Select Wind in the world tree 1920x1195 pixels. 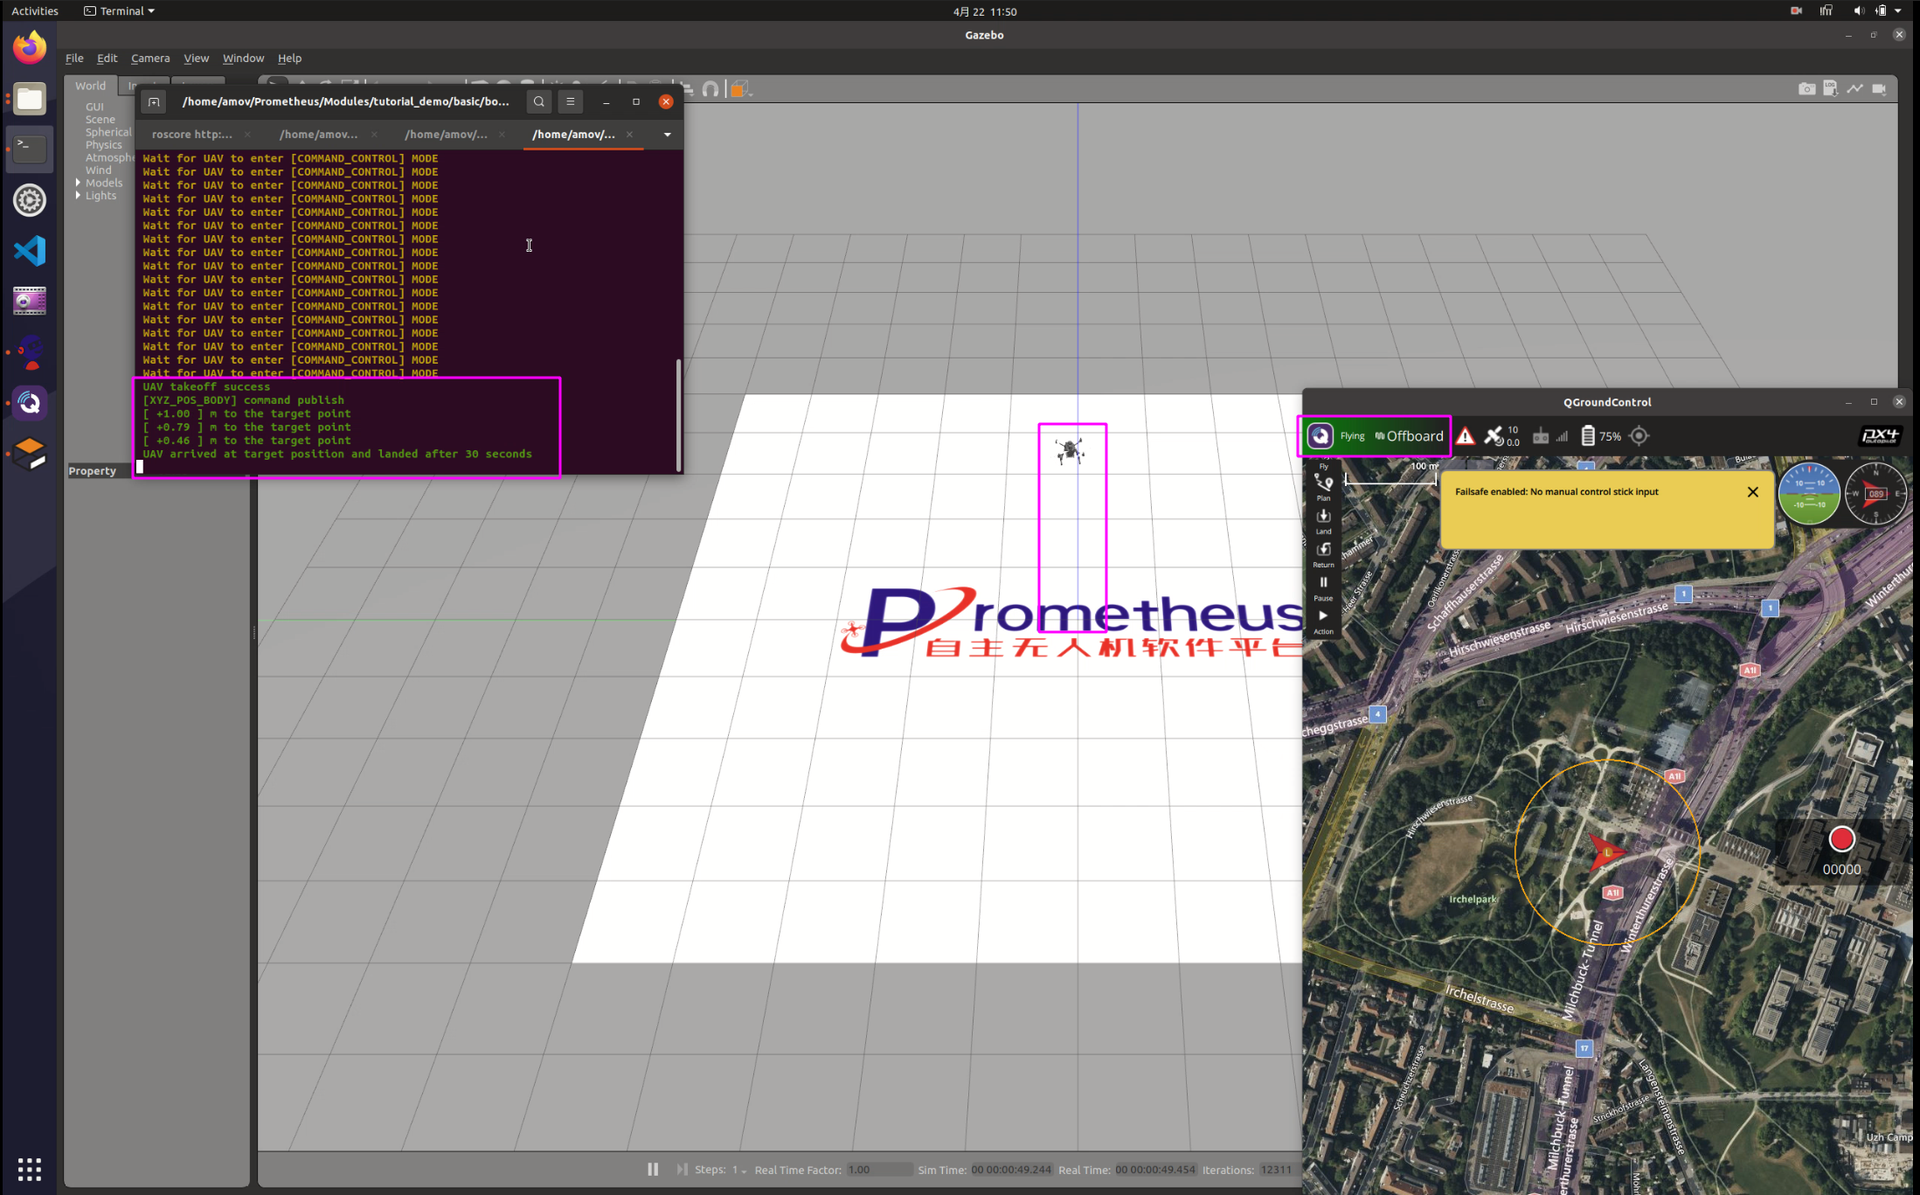[x=98, y=170]
